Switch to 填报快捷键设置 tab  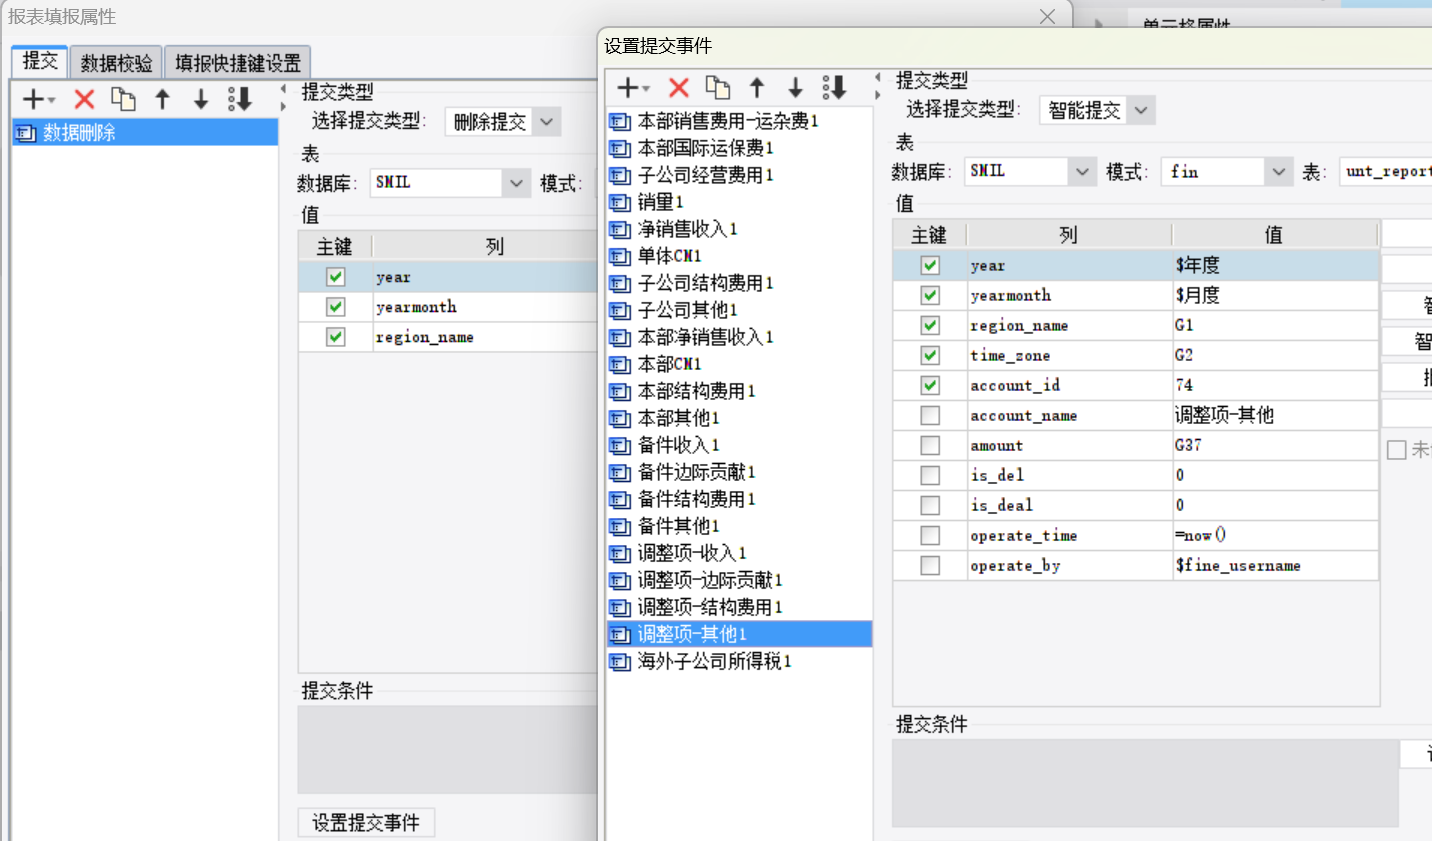point(238,63)
